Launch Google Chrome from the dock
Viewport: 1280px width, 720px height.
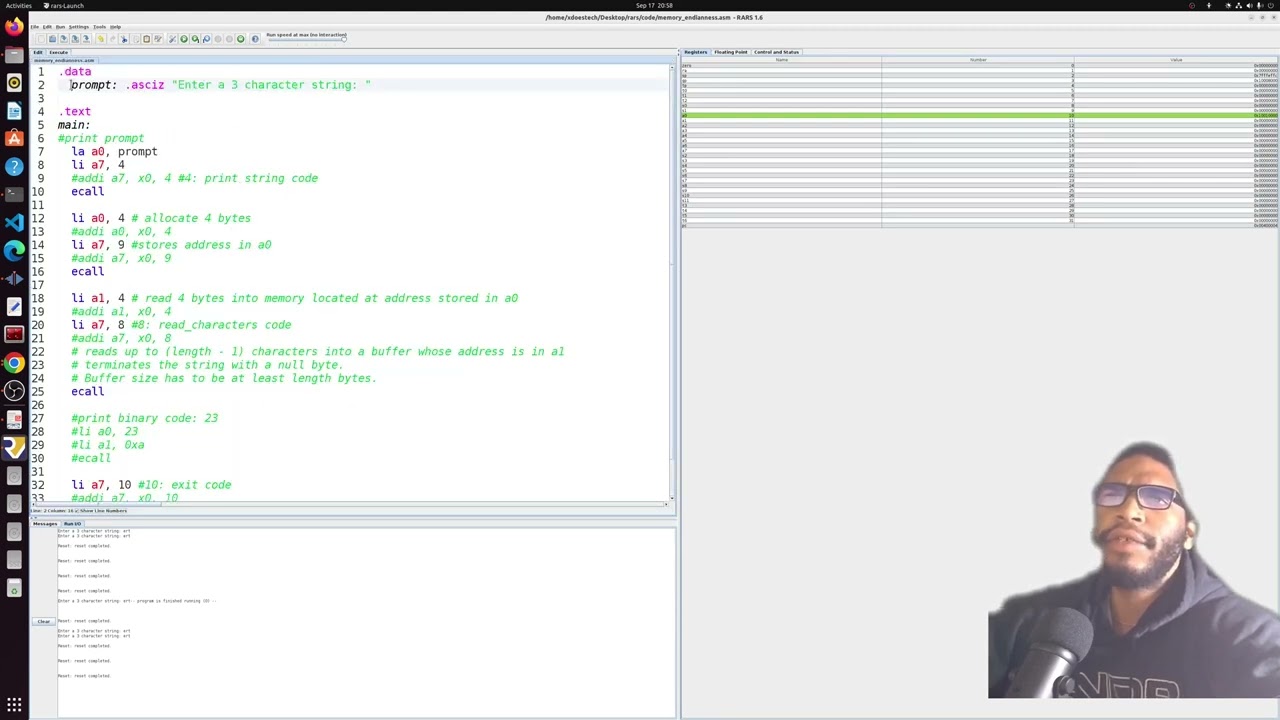click(x=14, y=363)
